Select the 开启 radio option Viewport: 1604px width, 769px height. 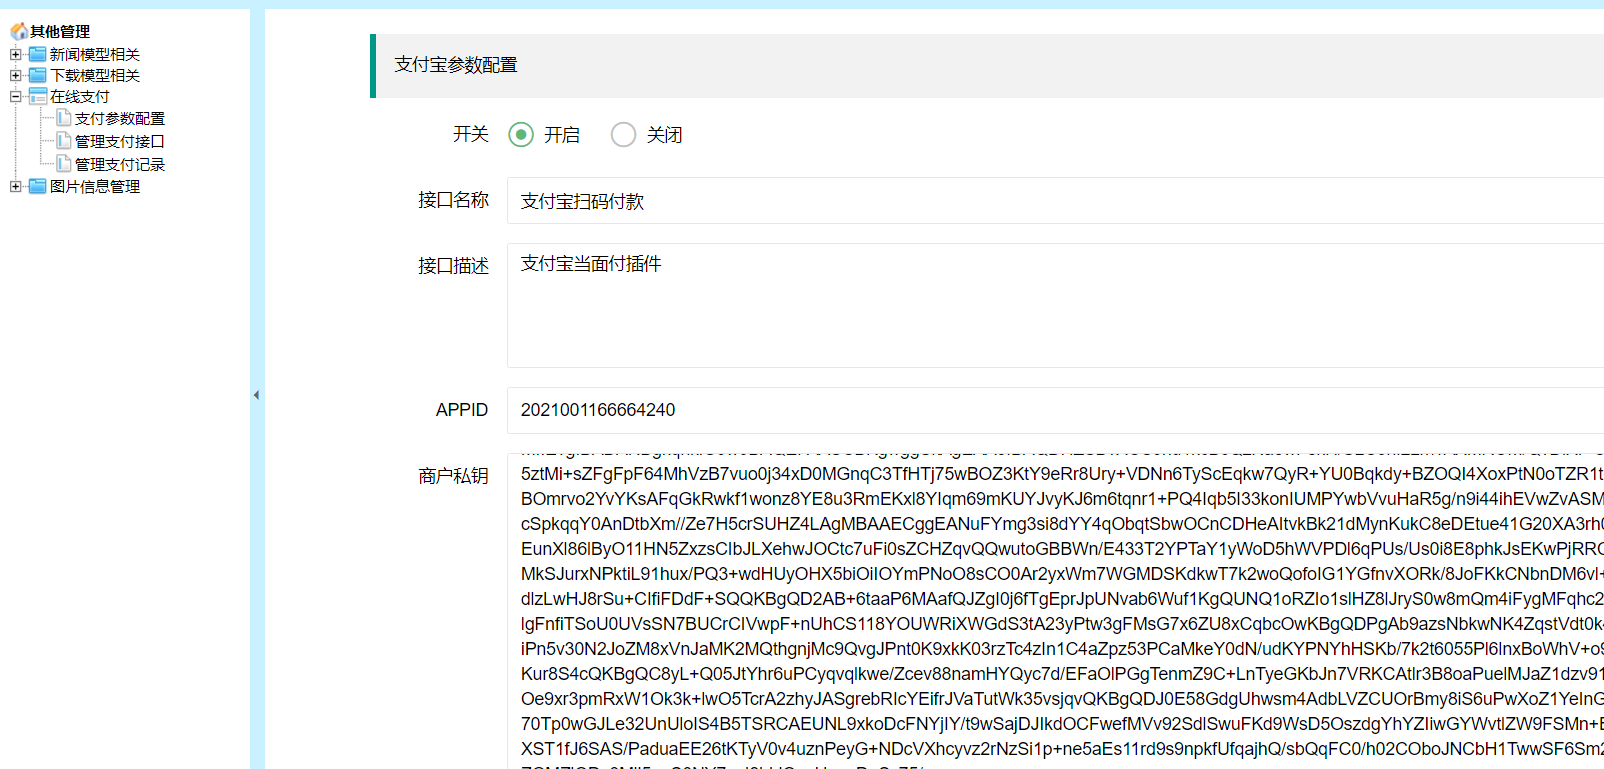[x=521, y=134]
